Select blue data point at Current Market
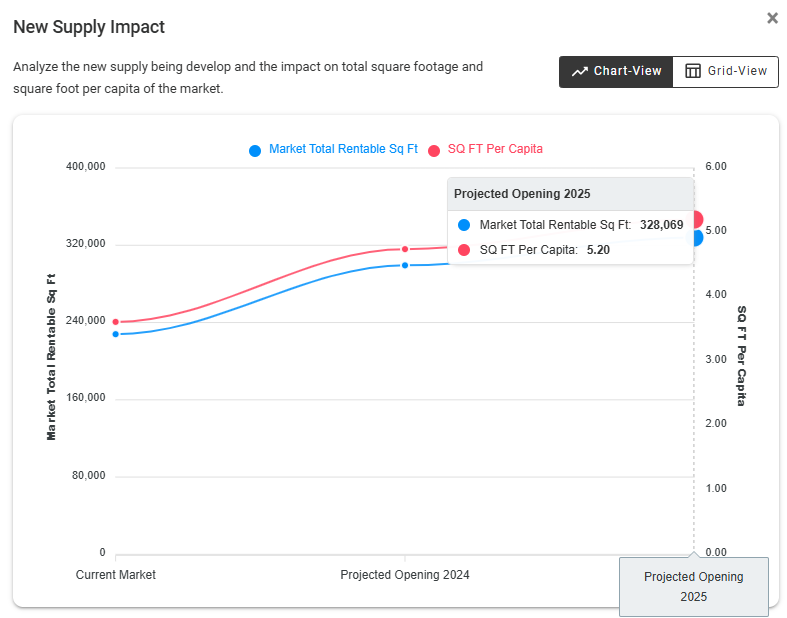The height and width of the screenshot is (618, 787). tap(116, 334)
